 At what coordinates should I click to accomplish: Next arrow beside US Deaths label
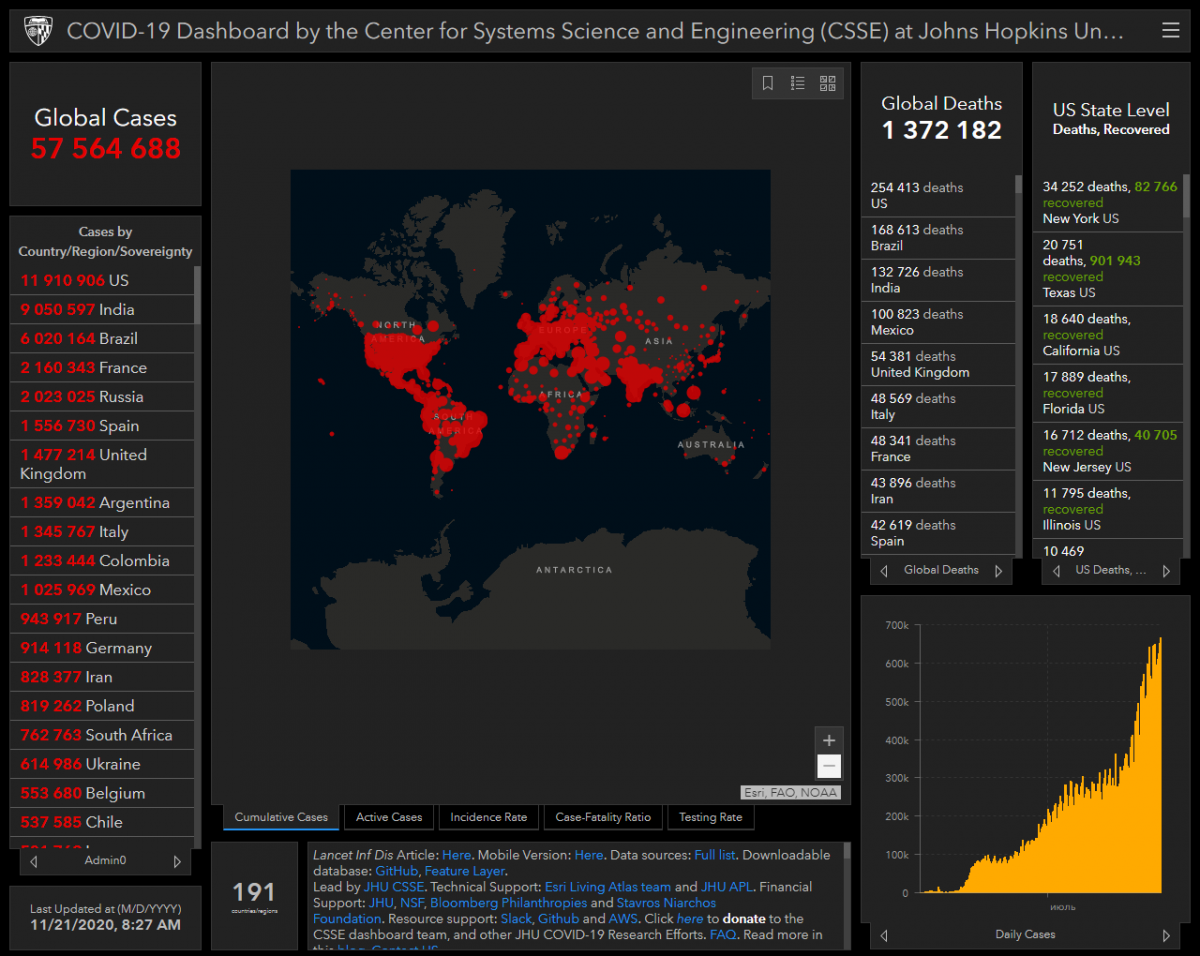[1166, 571]
